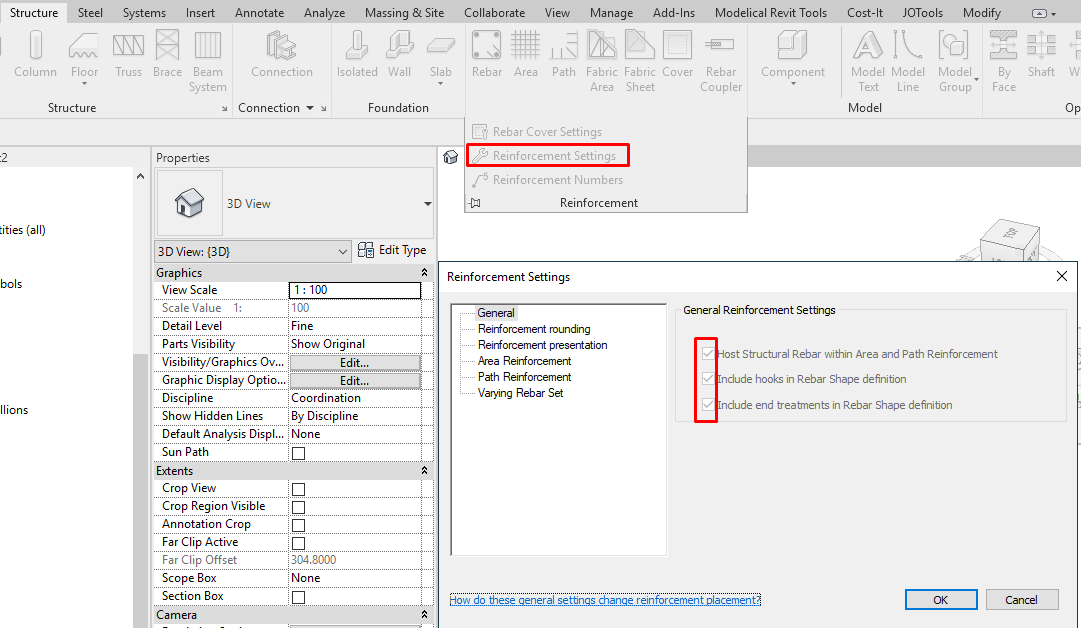Select the Slab foundation tool
The image size is (1081, 628).
(441, 52)
